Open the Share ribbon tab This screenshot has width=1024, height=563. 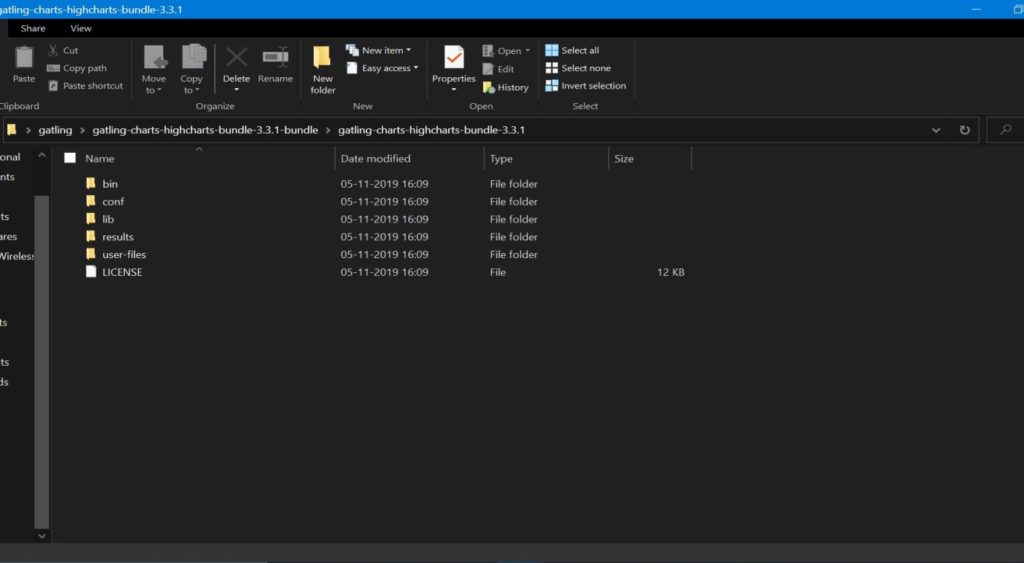click(33, 28)
